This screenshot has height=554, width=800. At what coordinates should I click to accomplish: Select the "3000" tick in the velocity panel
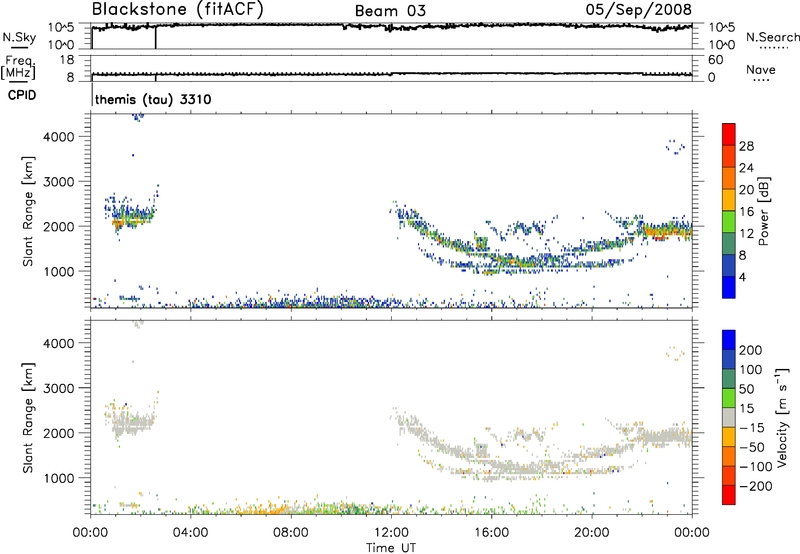[58, 388]
